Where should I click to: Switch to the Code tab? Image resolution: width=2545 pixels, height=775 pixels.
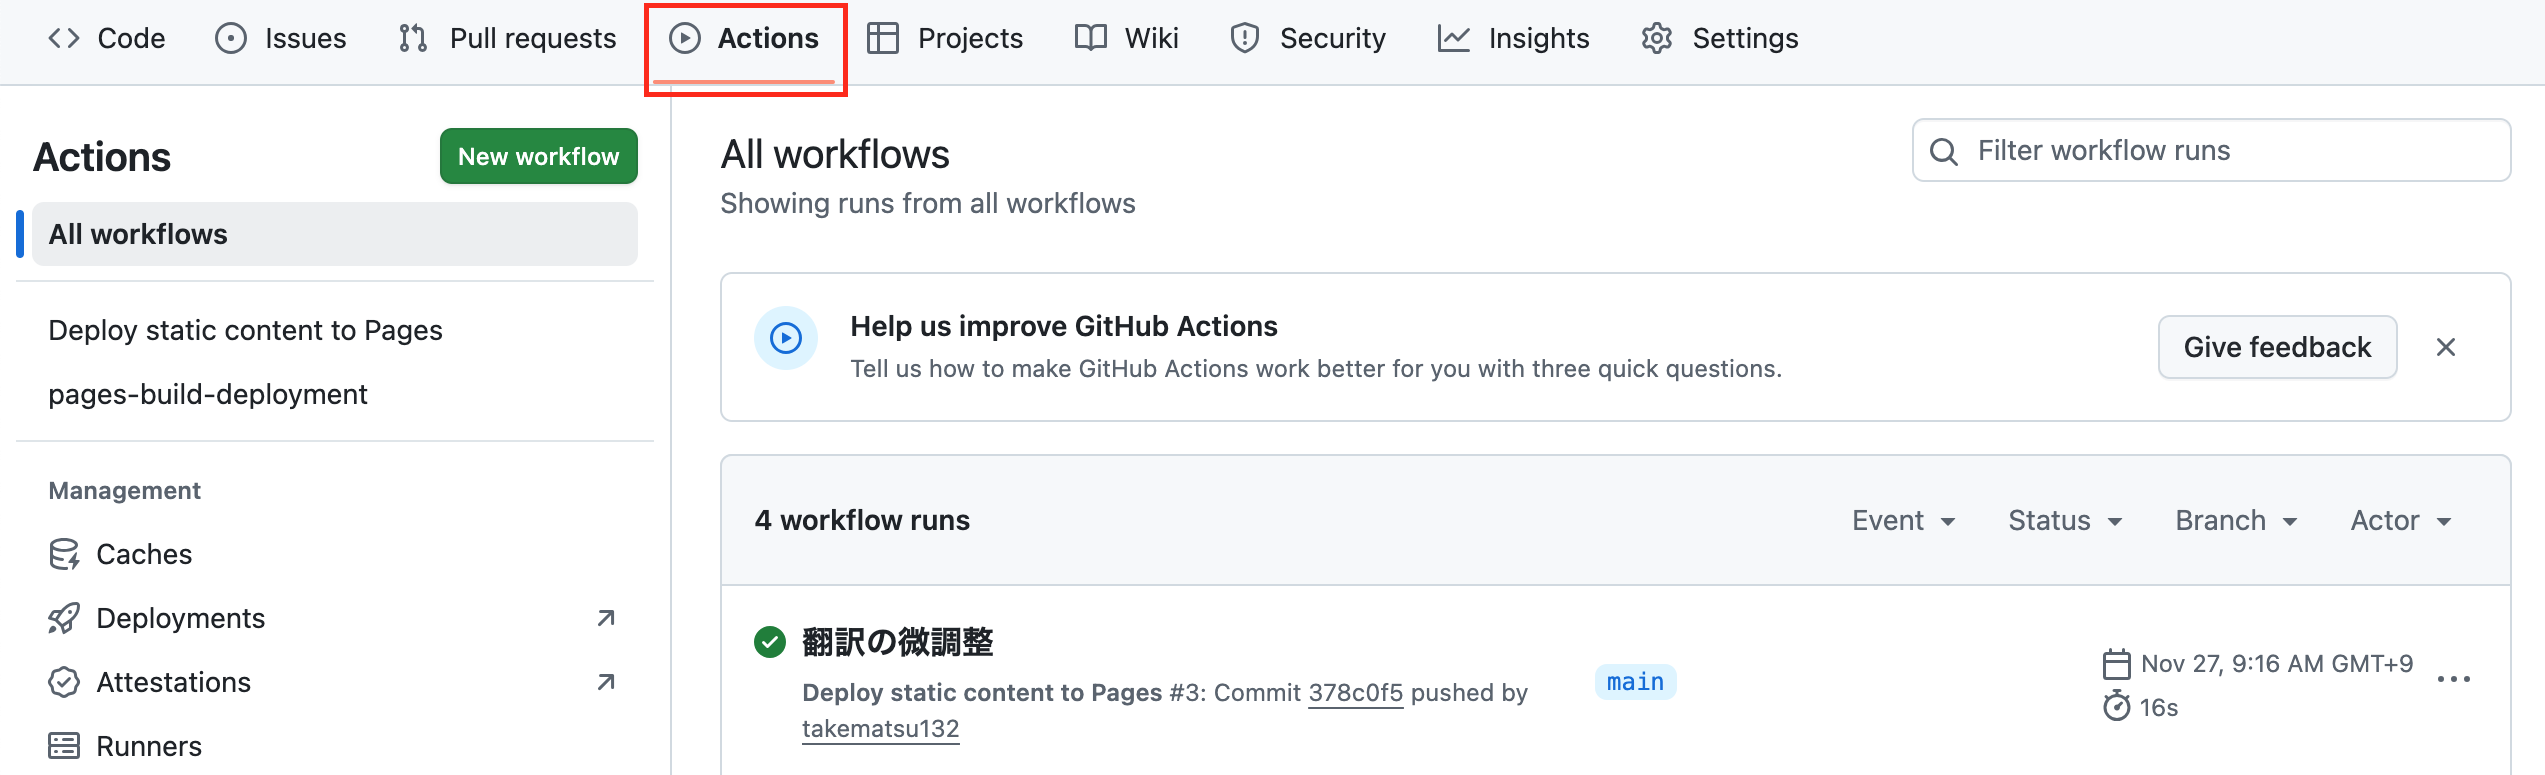107,38
